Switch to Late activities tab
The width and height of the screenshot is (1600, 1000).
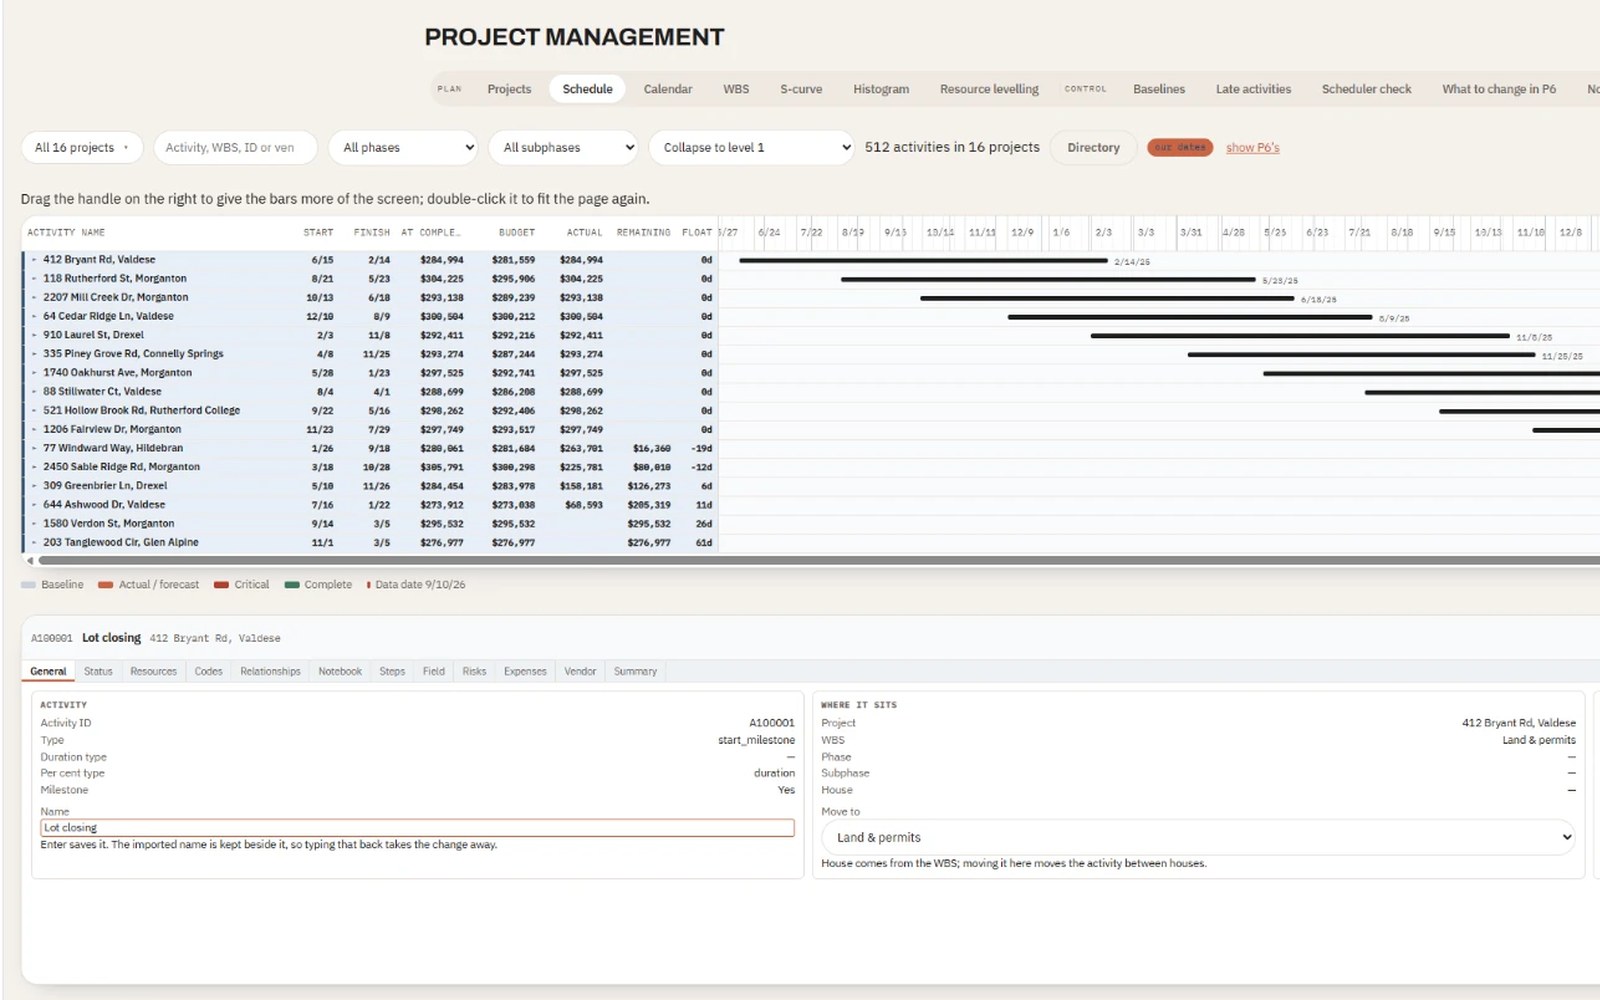1253,89
